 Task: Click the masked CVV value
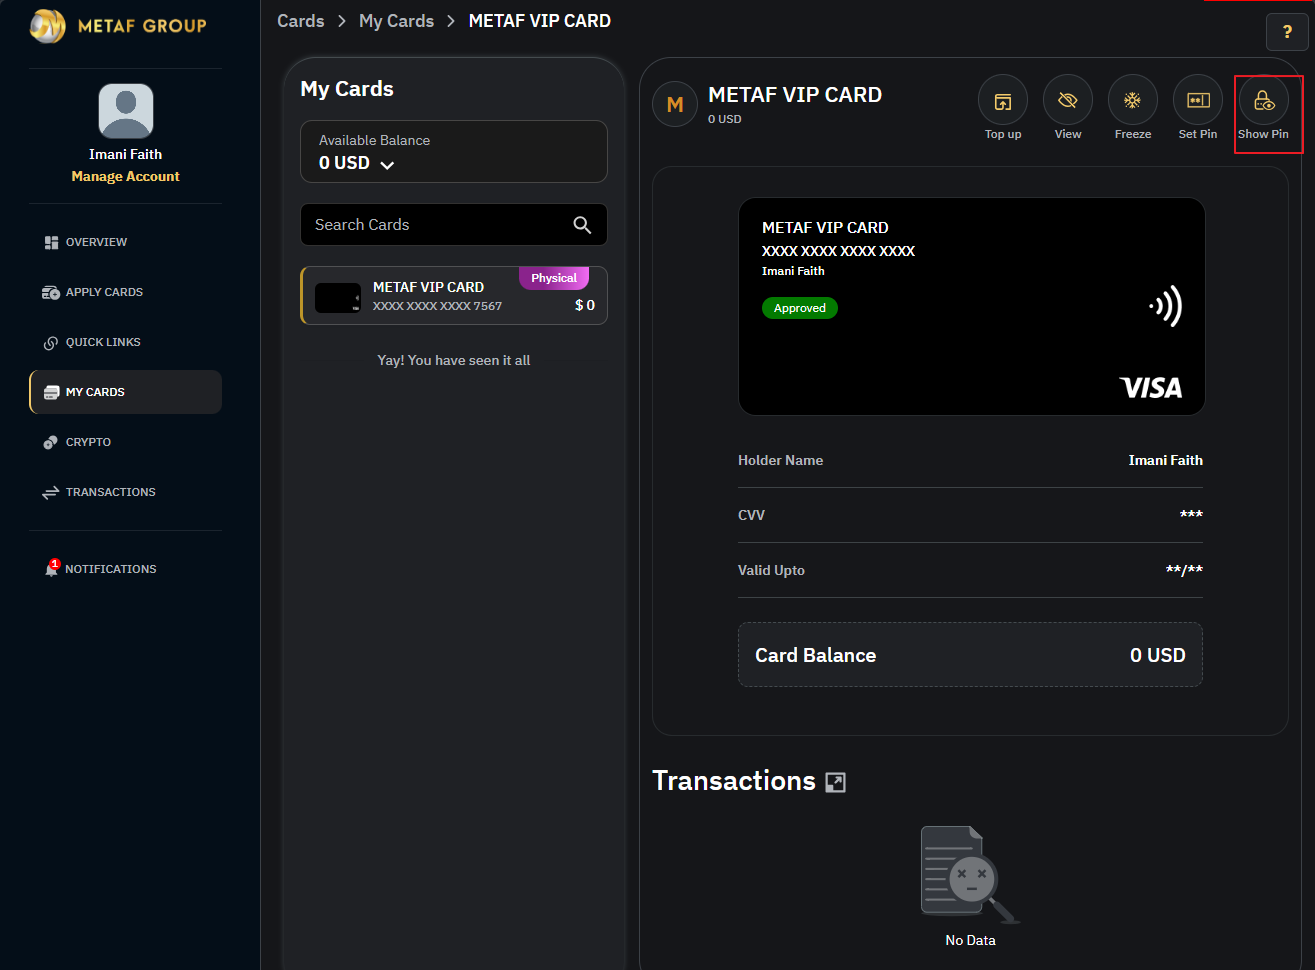1191,515
